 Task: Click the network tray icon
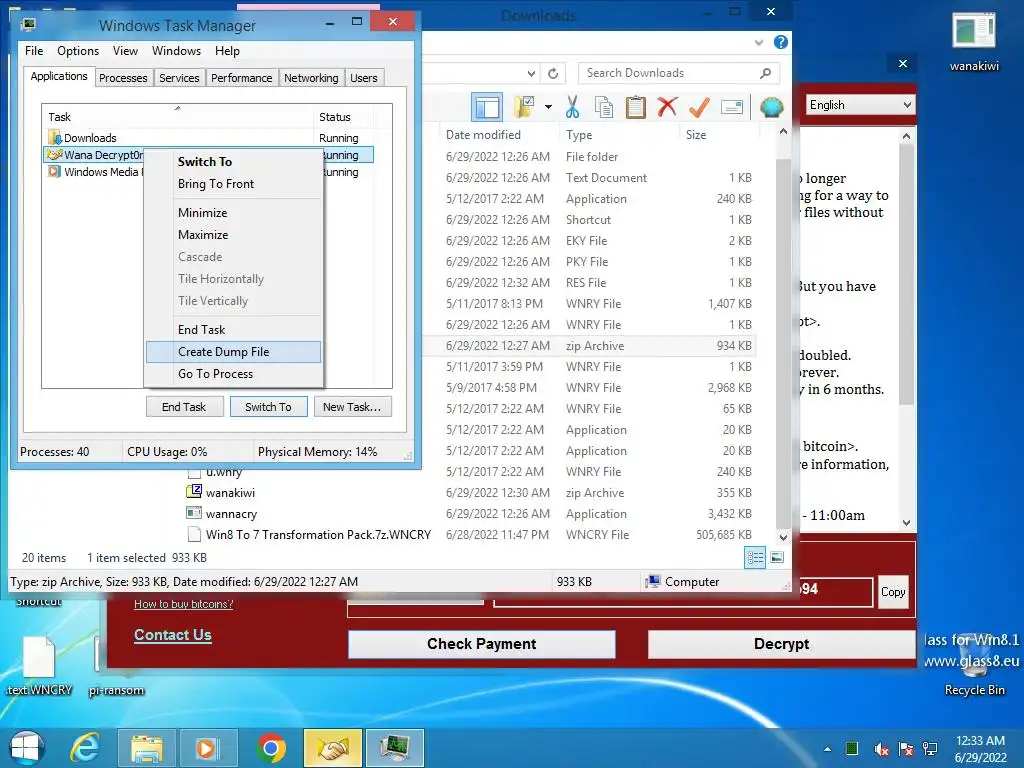click(x=930, y=749)
